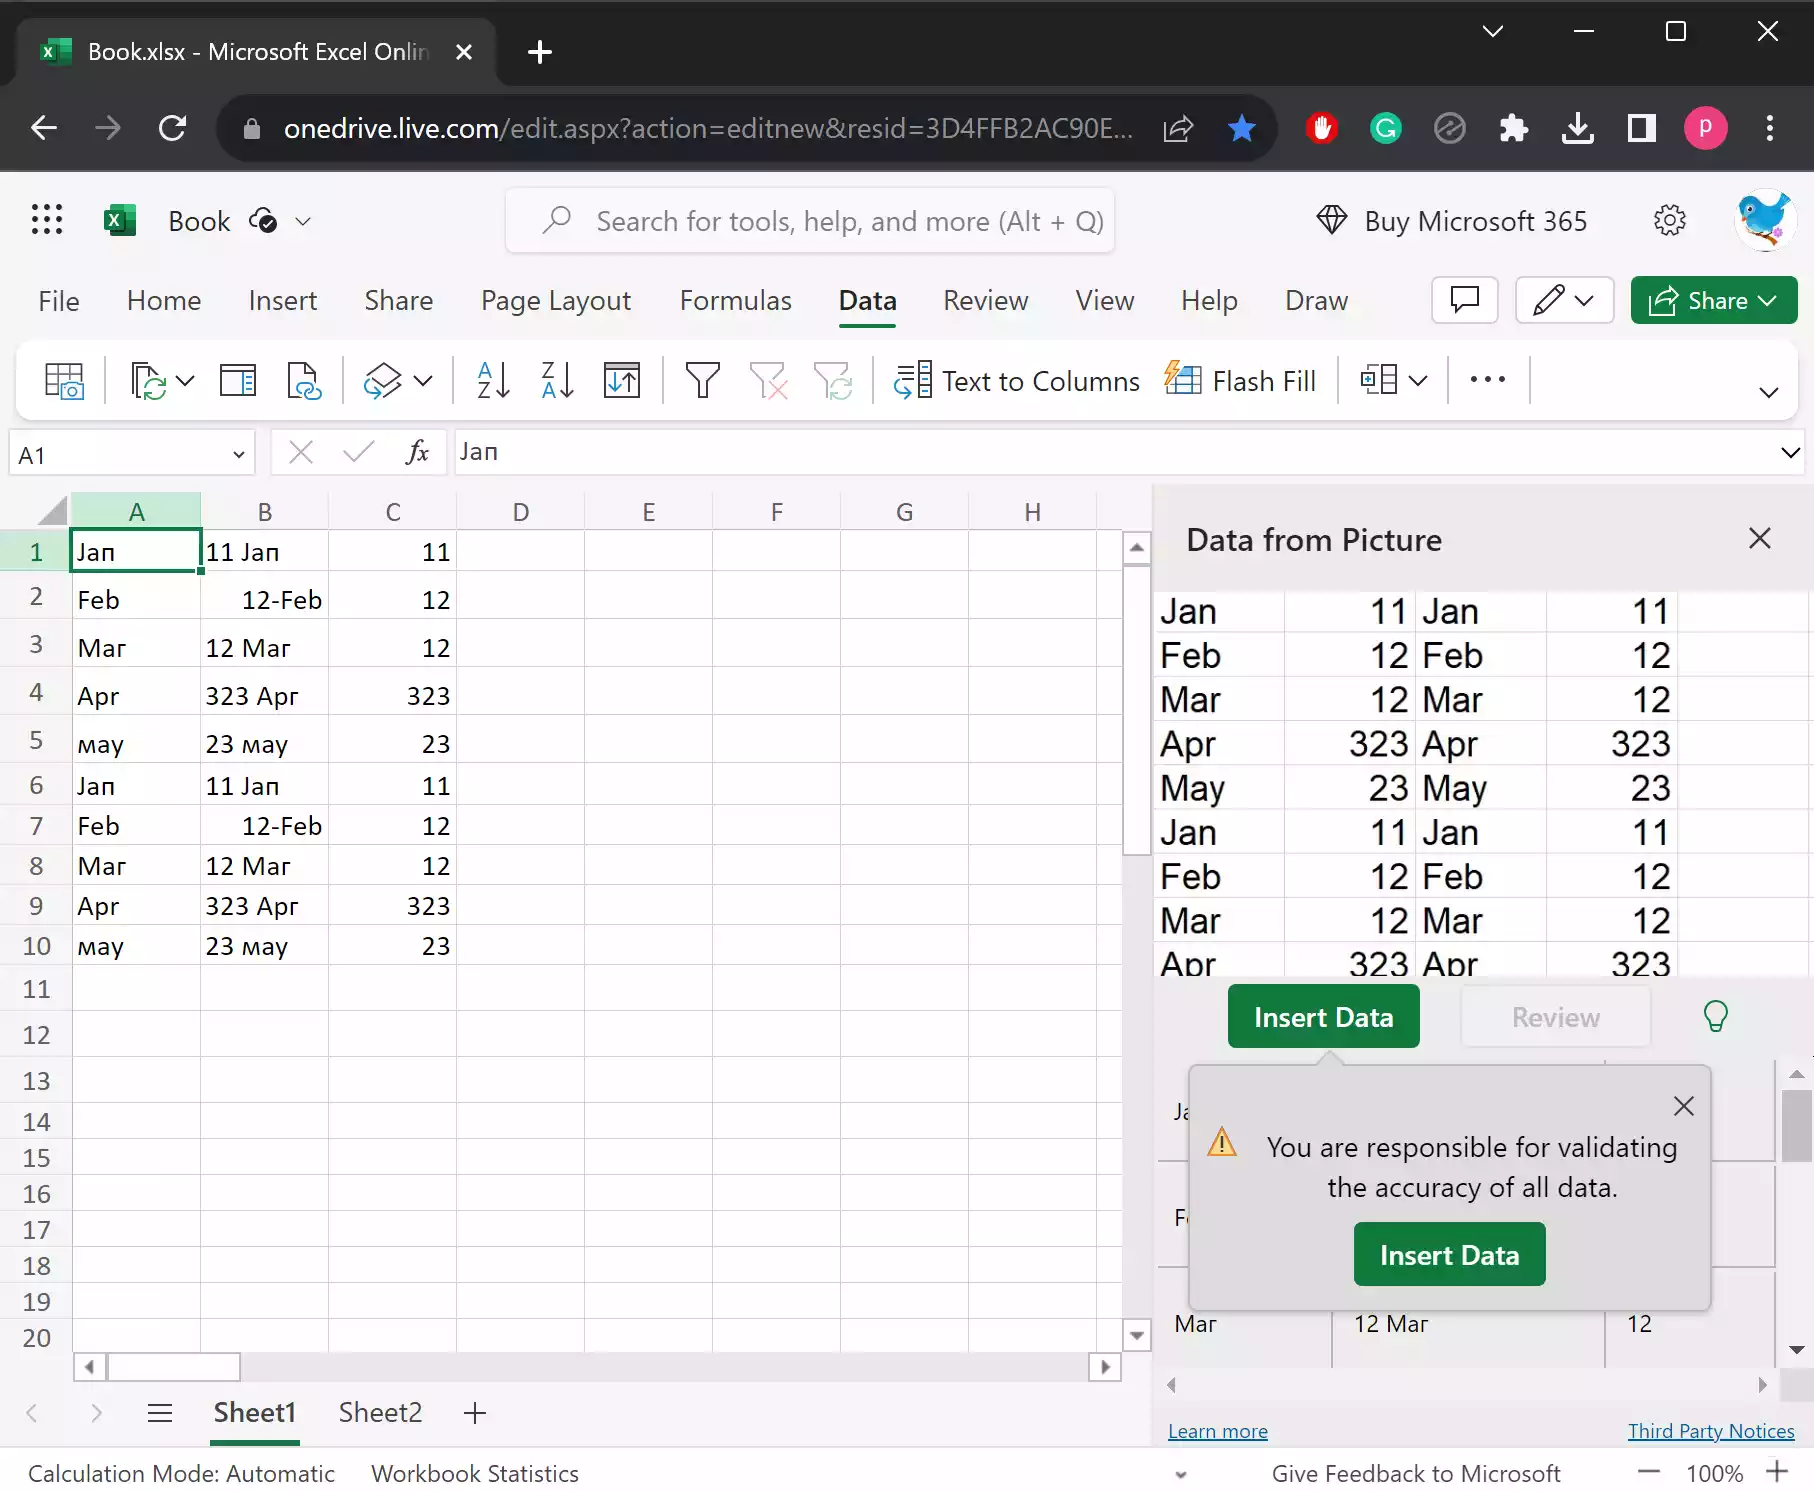Image resolution: width=1814 pixels, height=1491 pixels.
Task: Open Custom Sort icon
Action: (x=622, y=381)
